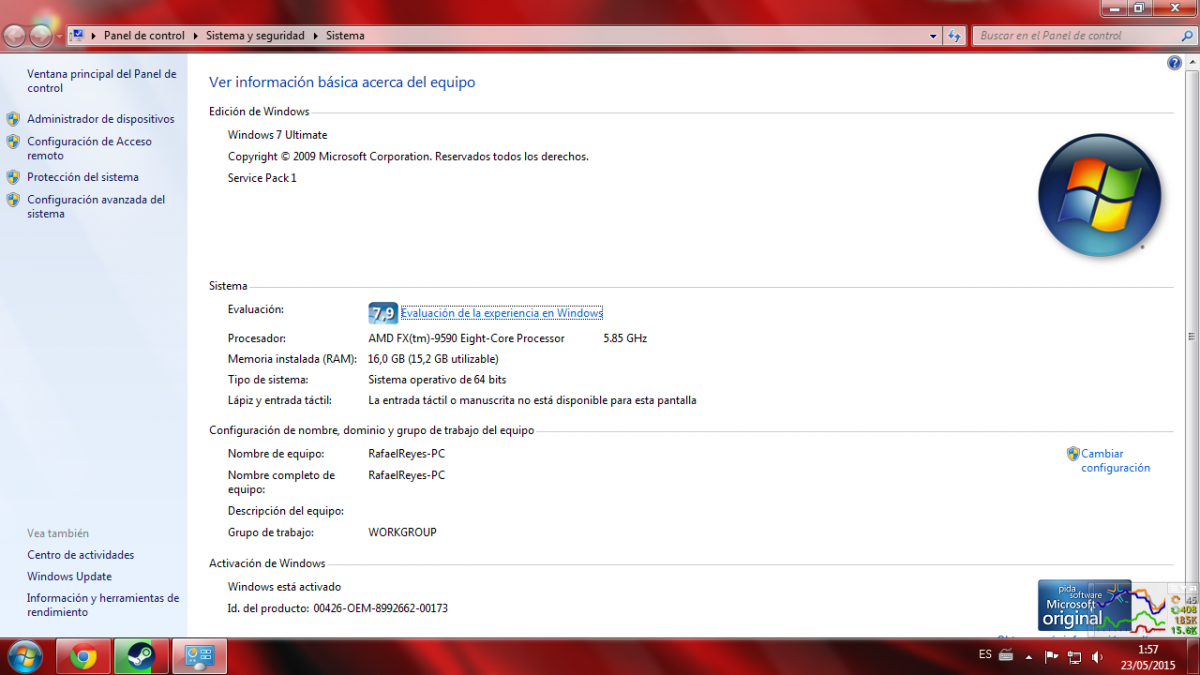
Task: Open the recent pages dropdown beside Forward
Action: [x=59, y=36]
